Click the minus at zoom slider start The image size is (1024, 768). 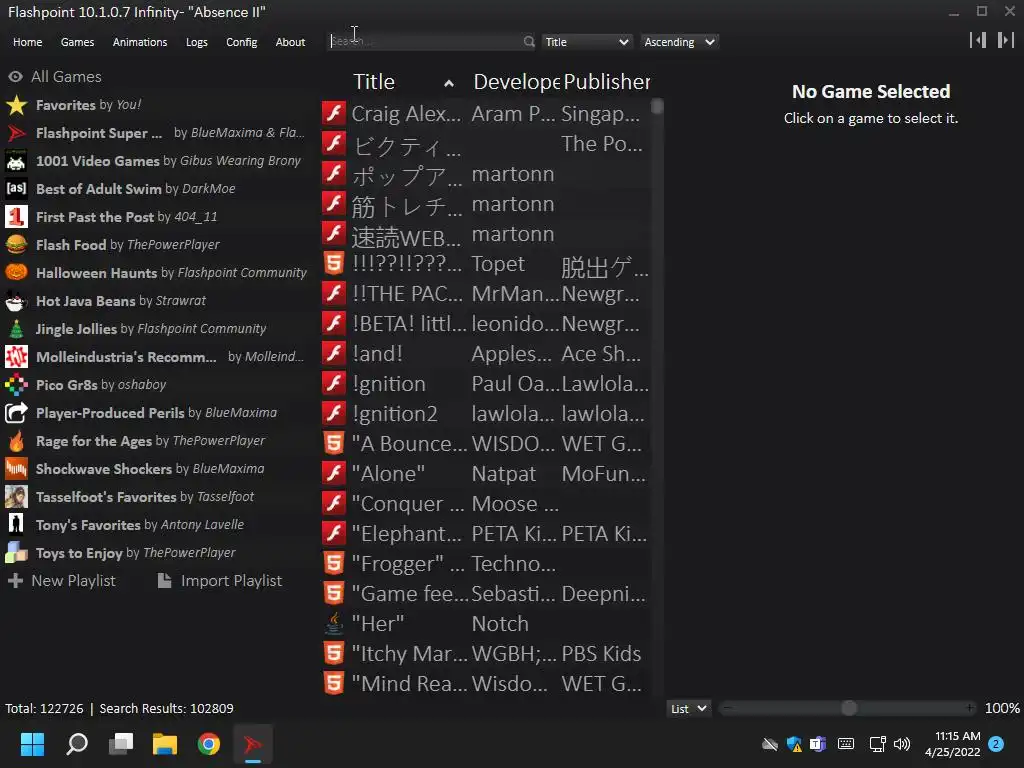pyautogui.click(x=728, y=708)
